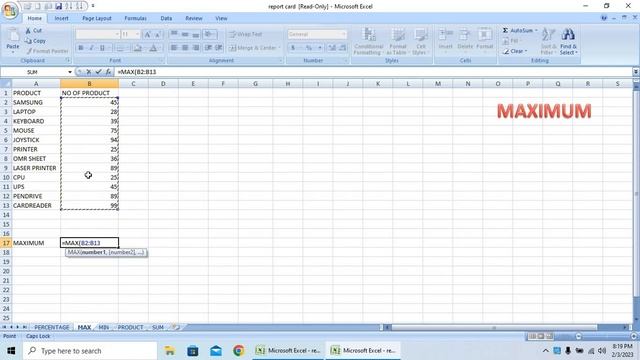Screen dimensions: 640x360
Task: Click cell A6 JOYSTICK
Action: (x=36, y=140)
